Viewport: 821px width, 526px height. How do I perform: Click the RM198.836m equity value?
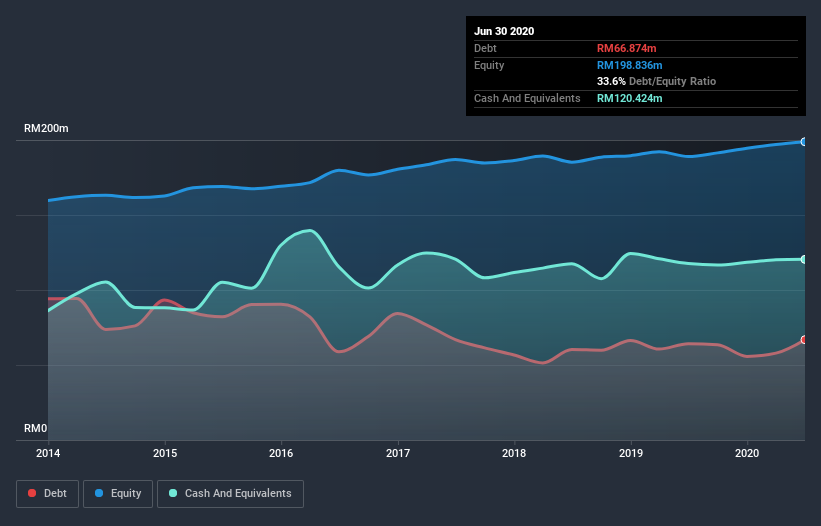coord(630,65)
